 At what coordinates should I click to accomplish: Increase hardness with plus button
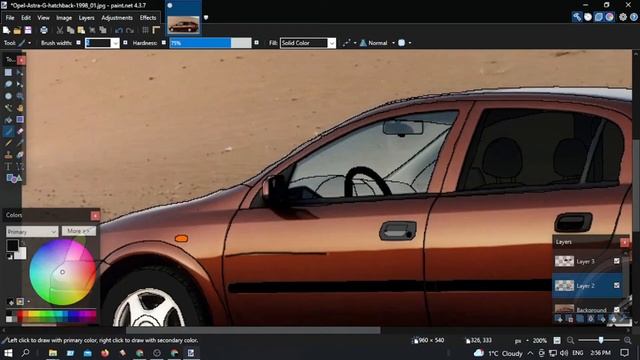tap(256, 43)
